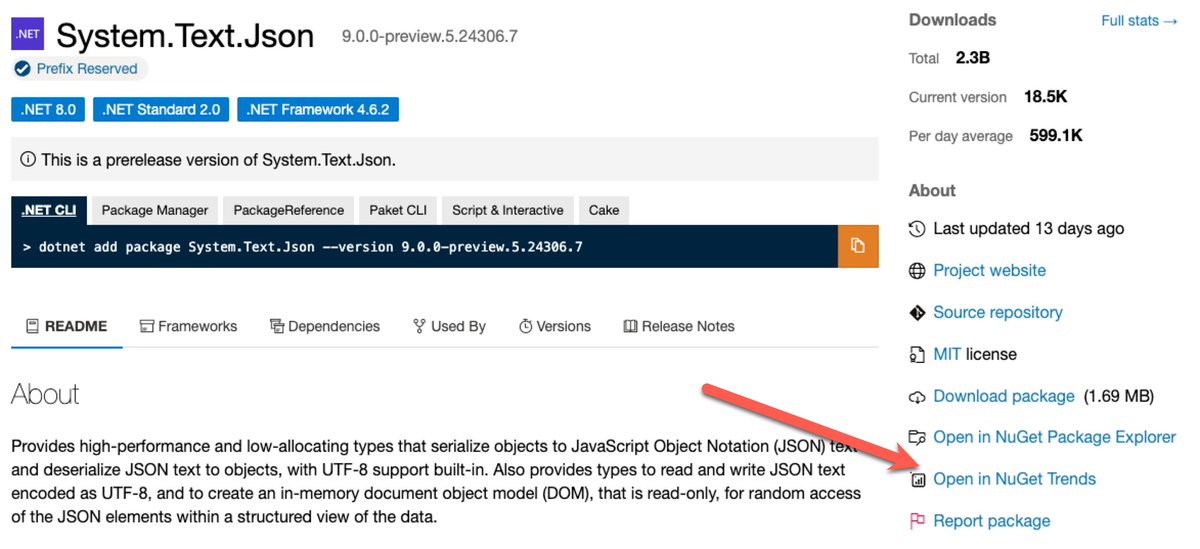Click the Current version value 18.5K

[1046, 97]
